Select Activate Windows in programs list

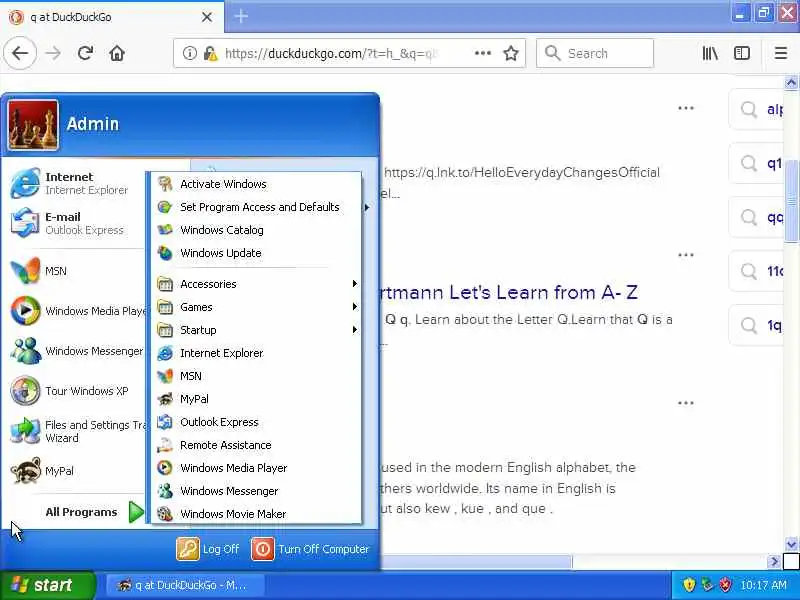pos(256,184)
